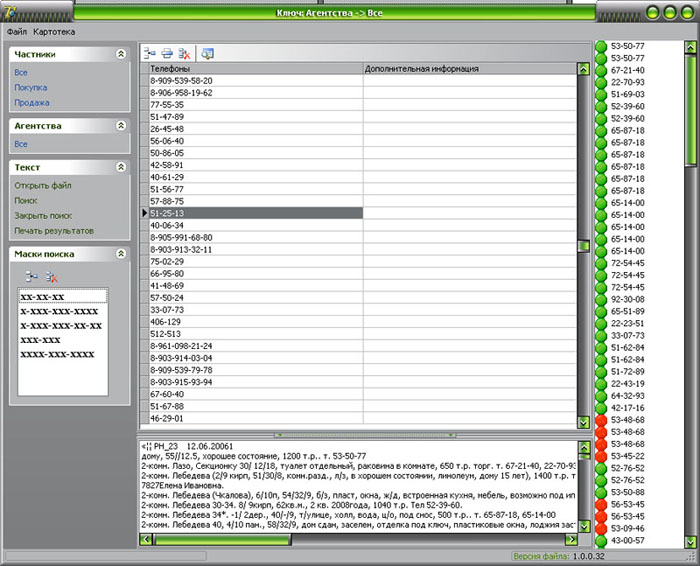Screen dimensions: 700x566
Task: Click the delete record icon in table toolbar
Action: click(x=185, y=53)
